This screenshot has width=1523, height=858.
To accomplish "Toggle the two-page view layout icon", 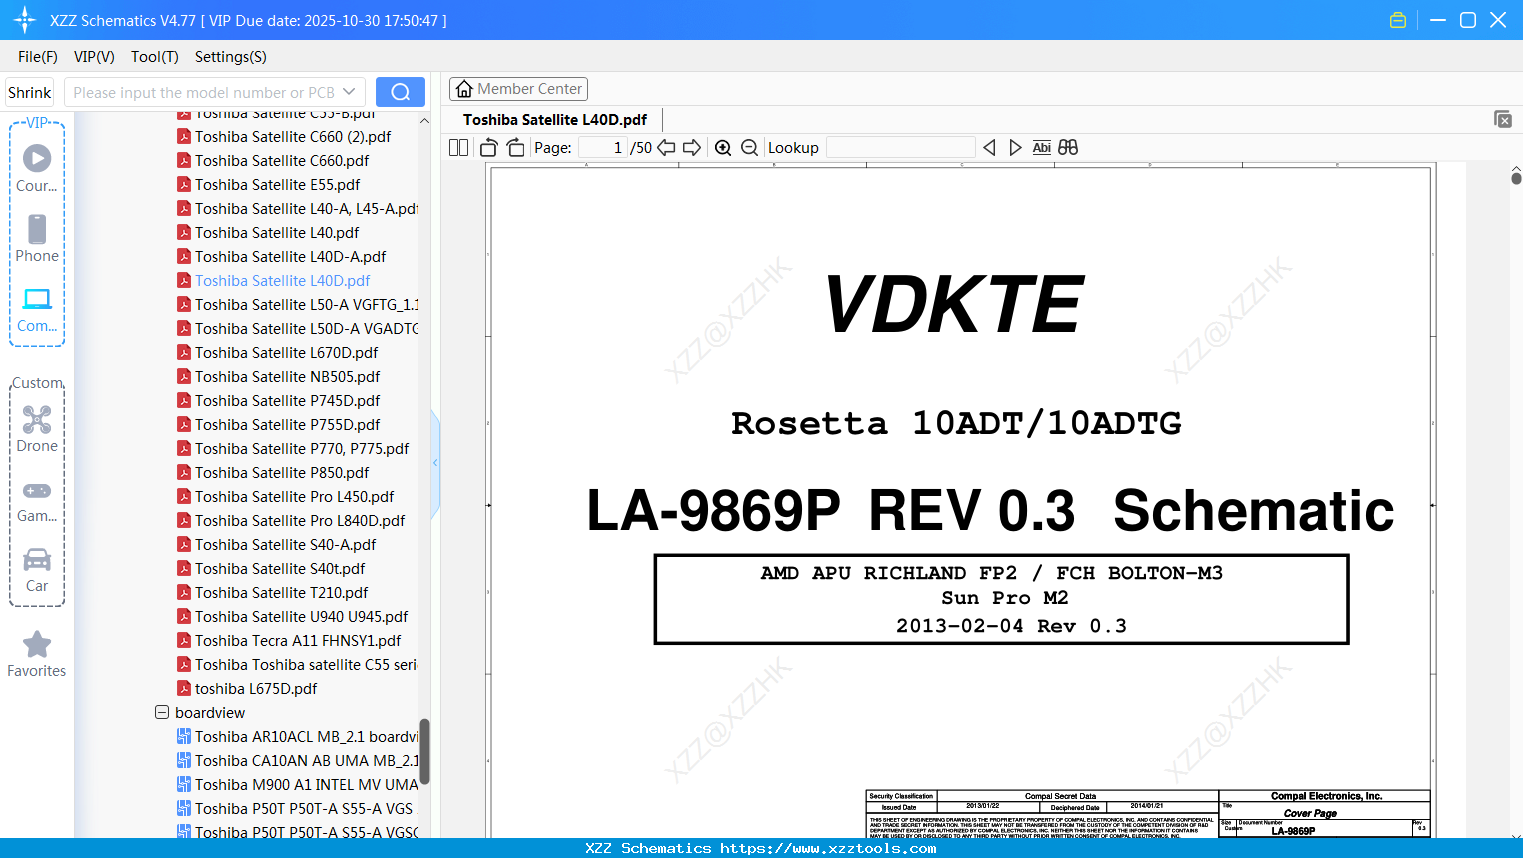I will [x=458, y=148].
